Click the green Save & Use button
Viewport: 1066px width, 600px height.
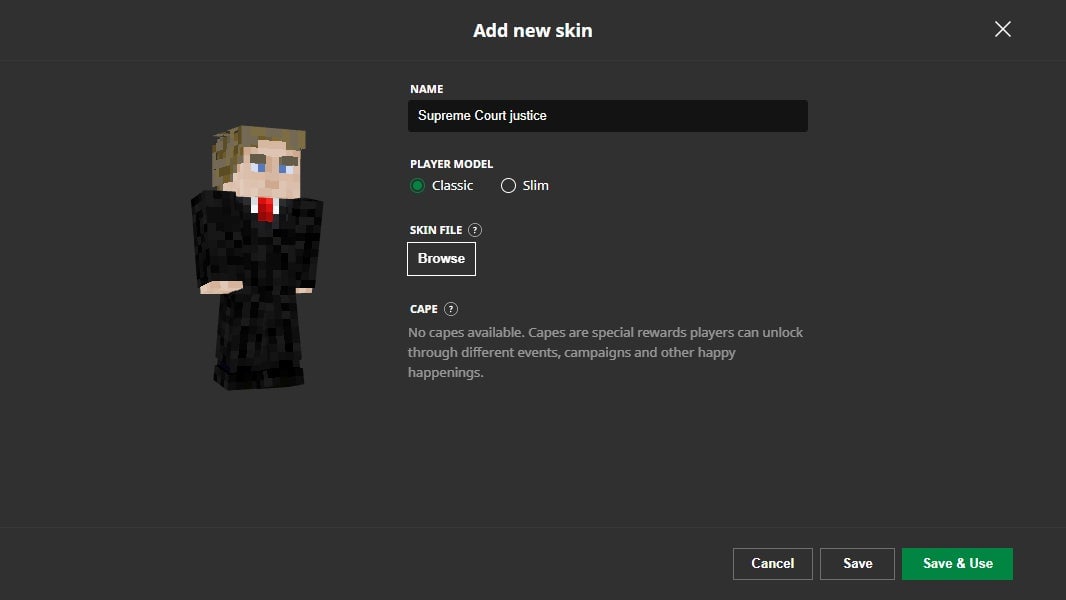click(x=956, y=563)
